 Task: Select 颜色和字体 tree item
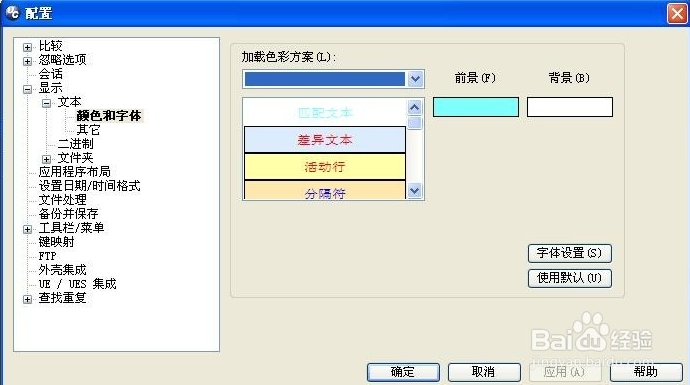pos(109,116)
